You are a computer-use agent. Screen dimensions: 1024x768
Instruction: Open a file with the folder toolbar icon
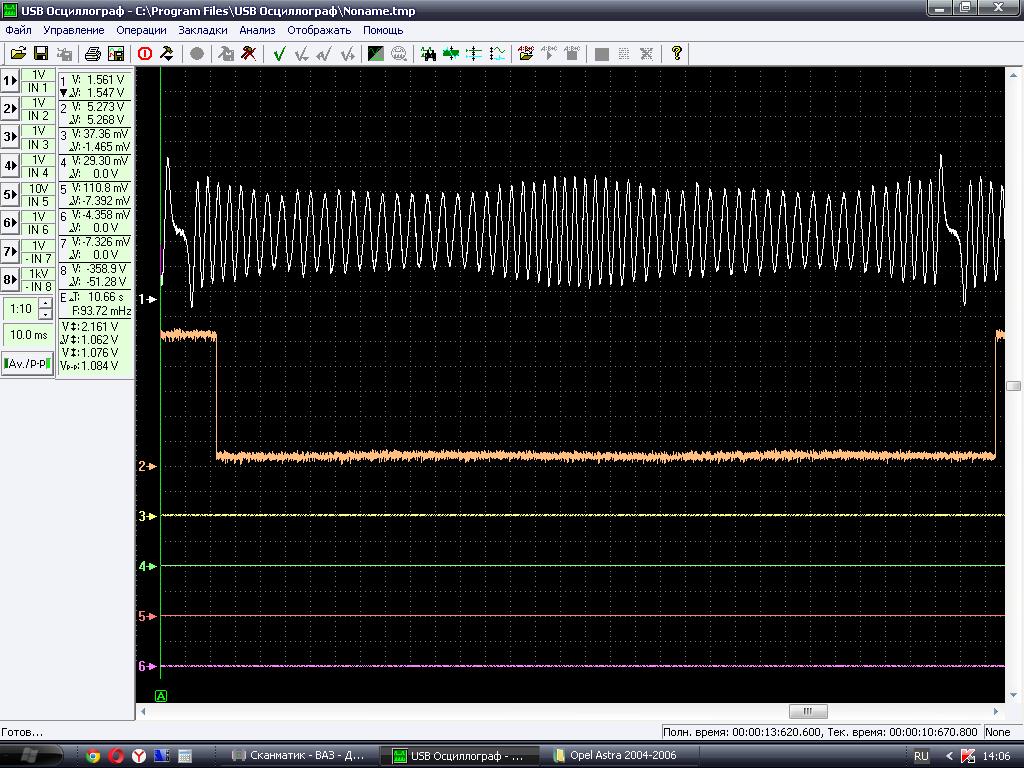[18, 54]
